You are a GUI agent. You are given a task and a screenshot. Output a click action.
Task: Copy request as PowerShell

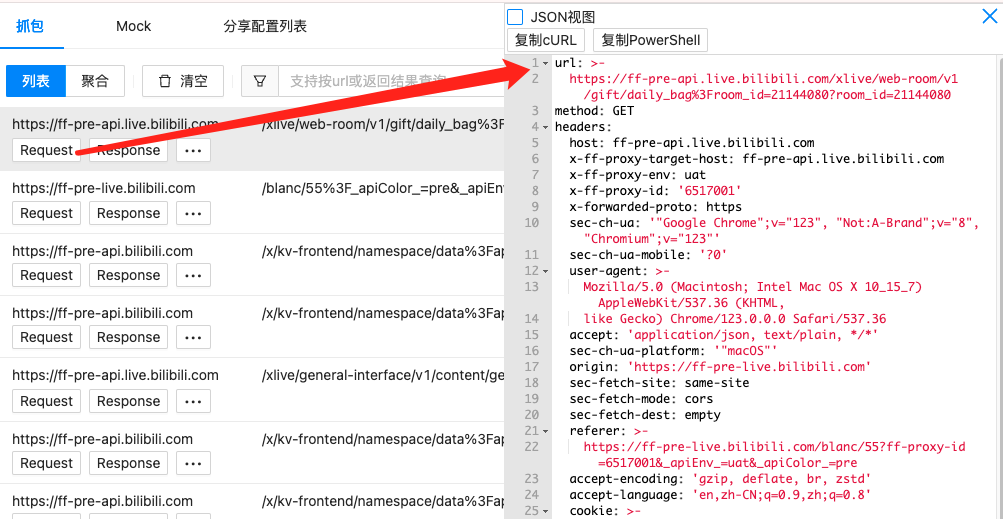(651, 40)
